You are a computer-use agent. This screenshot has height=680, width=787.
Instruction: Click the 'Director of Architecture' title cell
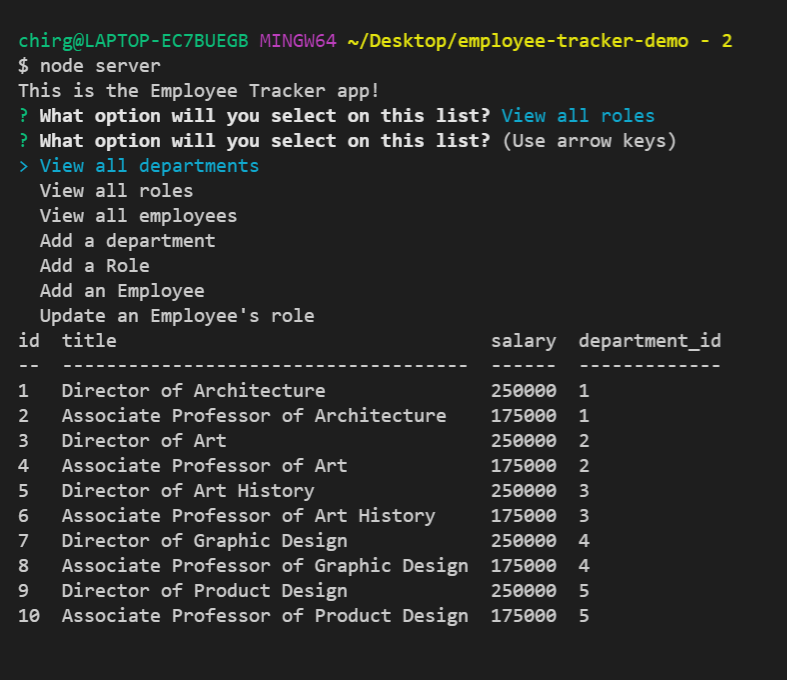[193, 391]
